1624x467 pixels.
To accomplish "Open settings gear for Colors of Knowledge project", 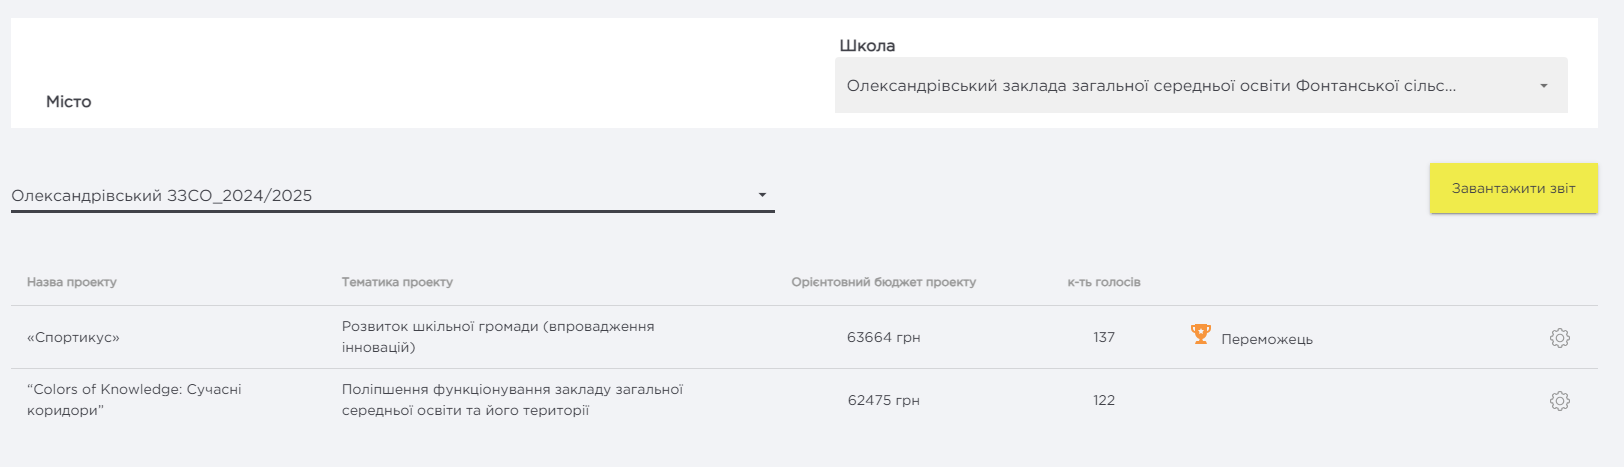I will [1559, 401].
